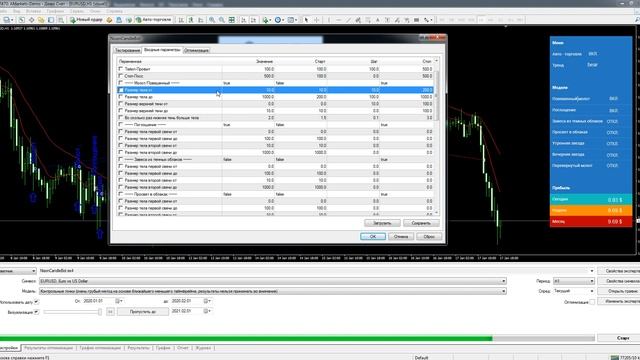This screenshot has height=360, width=640.
Task: Click the New chart toolbar icon
Action: tap(7, 20)
